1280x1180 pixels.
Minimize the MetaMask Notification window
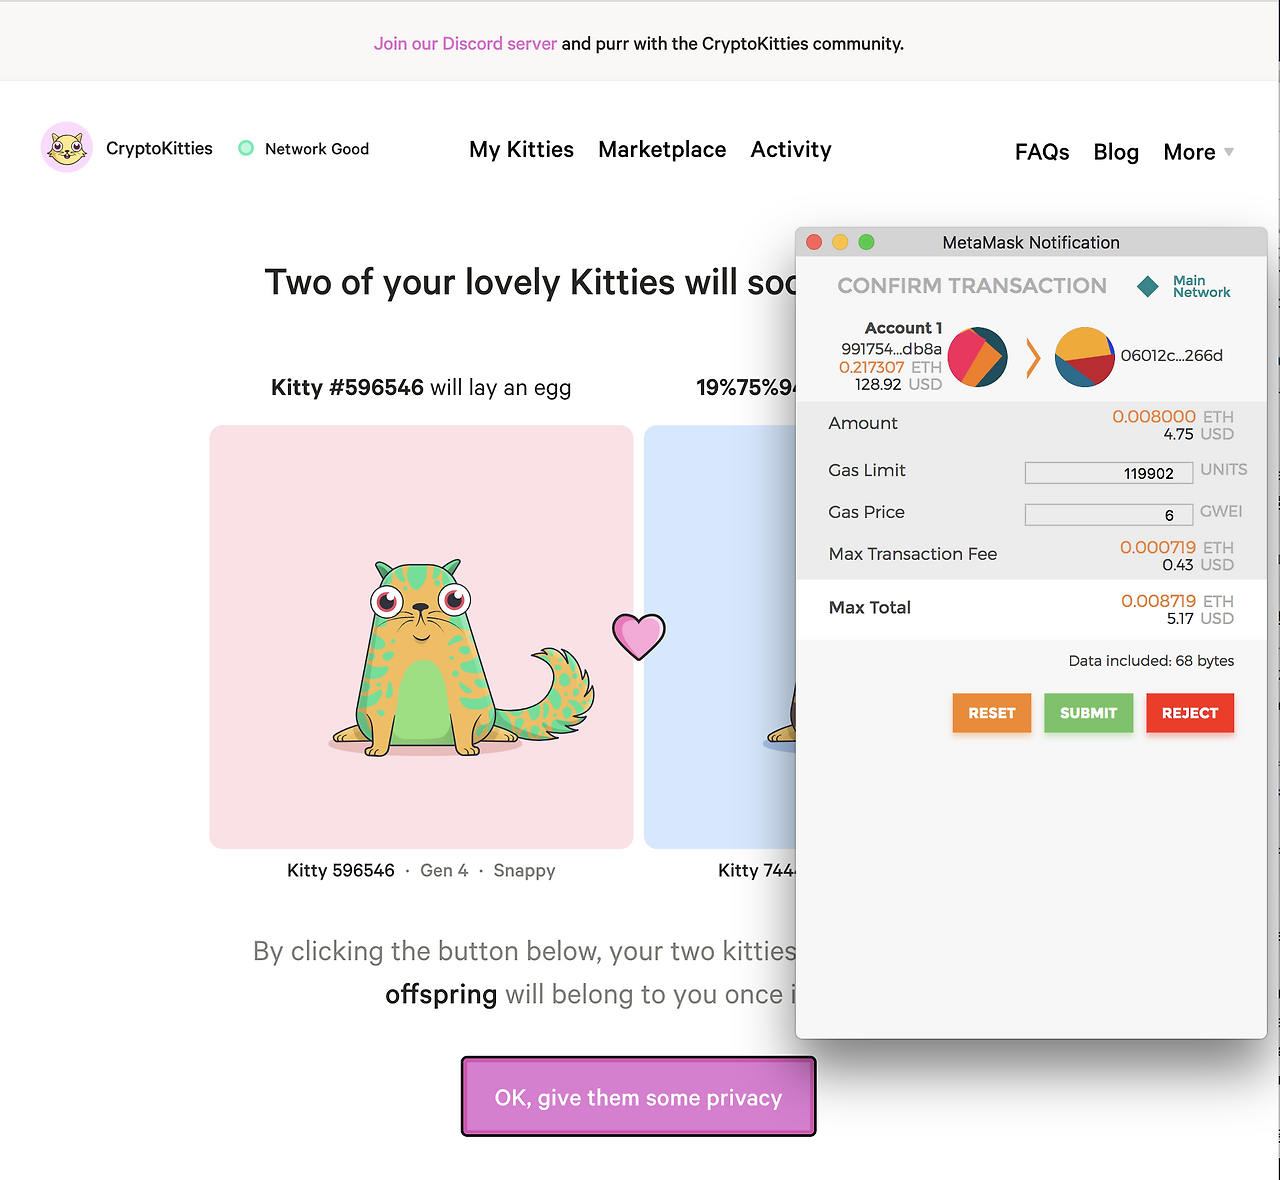[840, 242]
